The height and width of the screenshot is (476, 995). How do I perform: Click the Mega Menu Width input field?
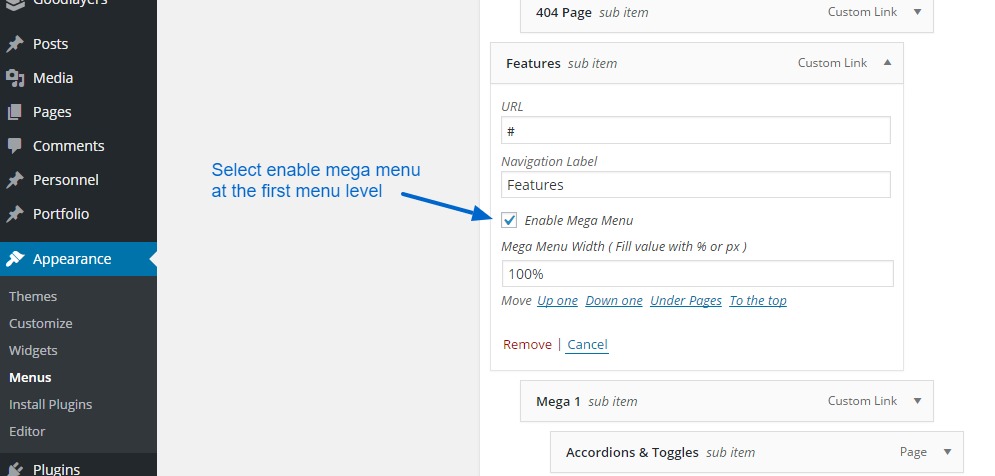click(x=697, y=274)
